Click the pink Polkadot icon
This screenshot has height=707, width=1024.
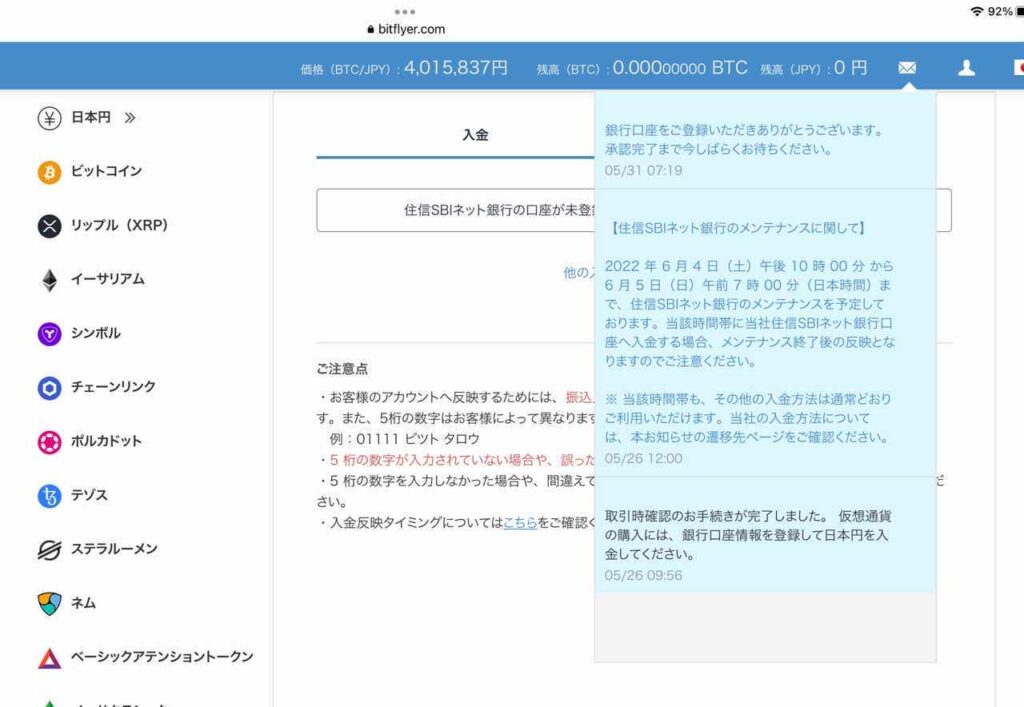coord(49,442)
